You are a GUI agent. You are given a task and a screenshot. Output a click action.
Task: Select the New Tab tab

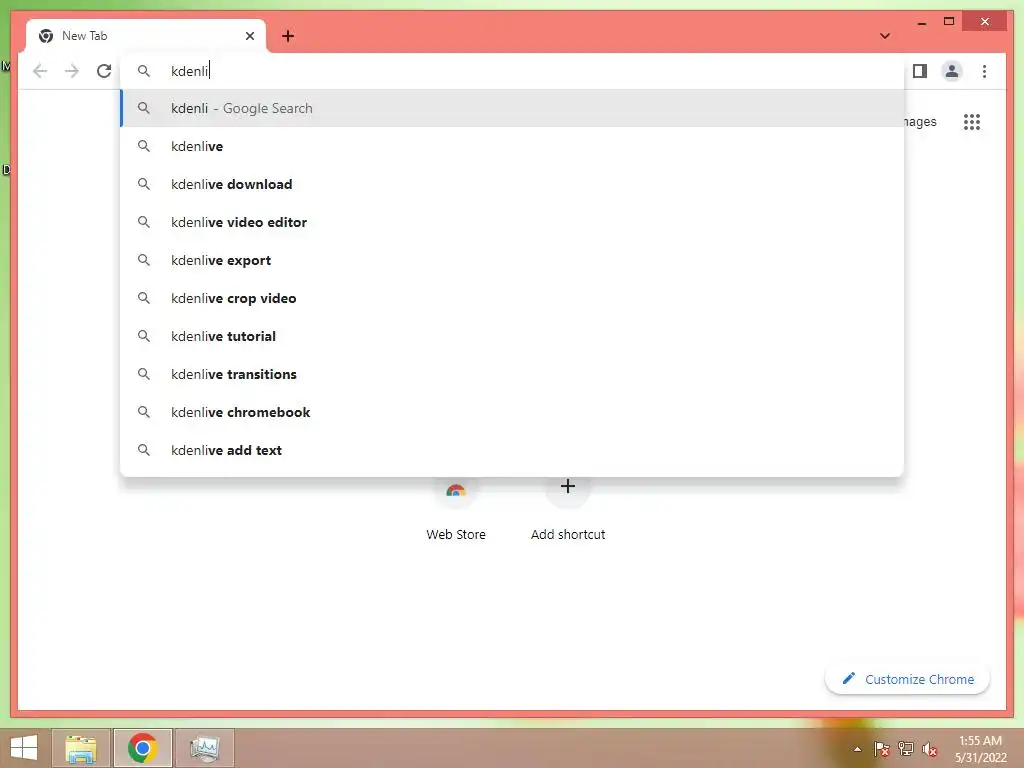tap(146, 36)
